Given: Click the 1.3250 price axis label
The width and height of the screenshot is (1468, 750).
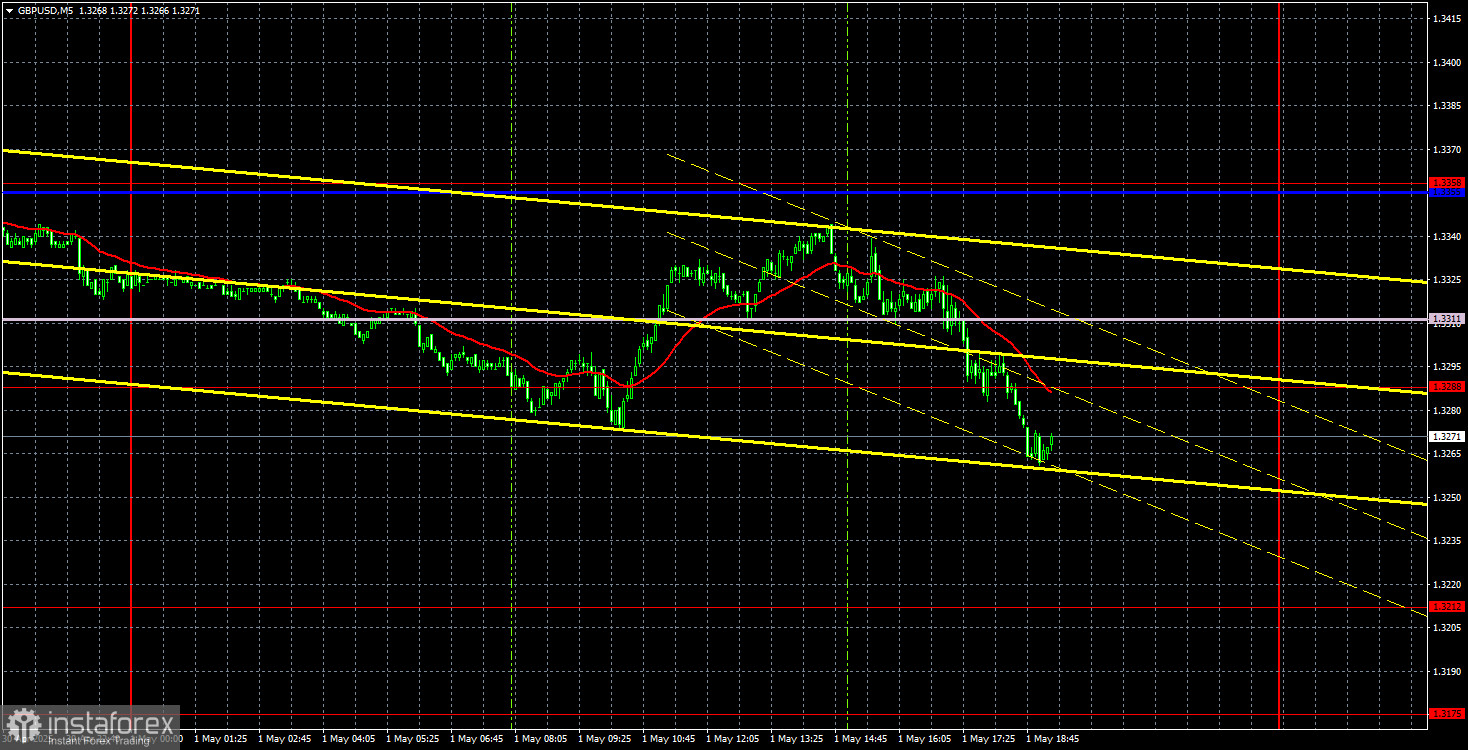Looking at the screenshot, I should click(1448, 497).
